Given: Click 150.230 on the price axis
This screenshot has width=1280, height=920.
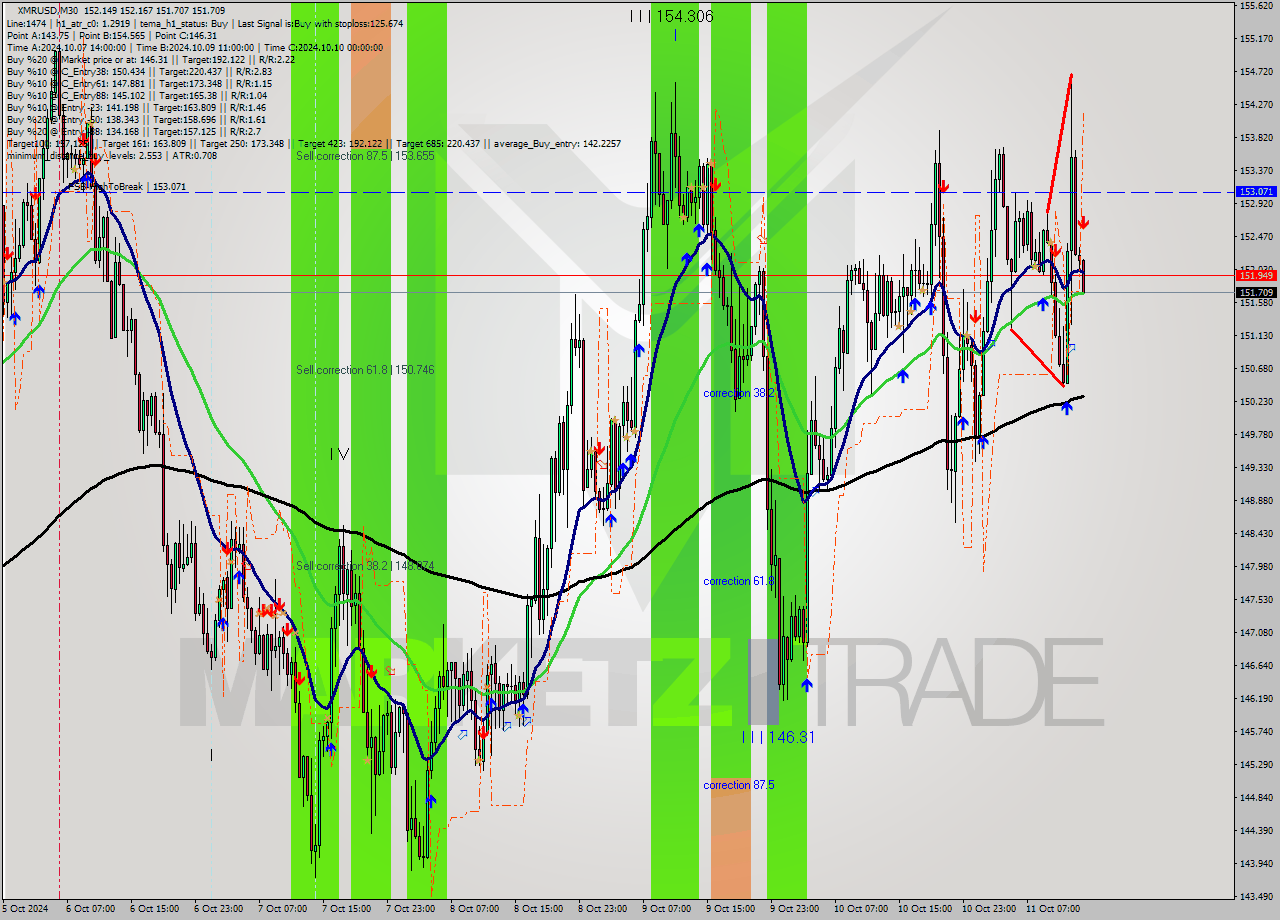Looking at the screenshot, I should click(x=1256, y=402).
